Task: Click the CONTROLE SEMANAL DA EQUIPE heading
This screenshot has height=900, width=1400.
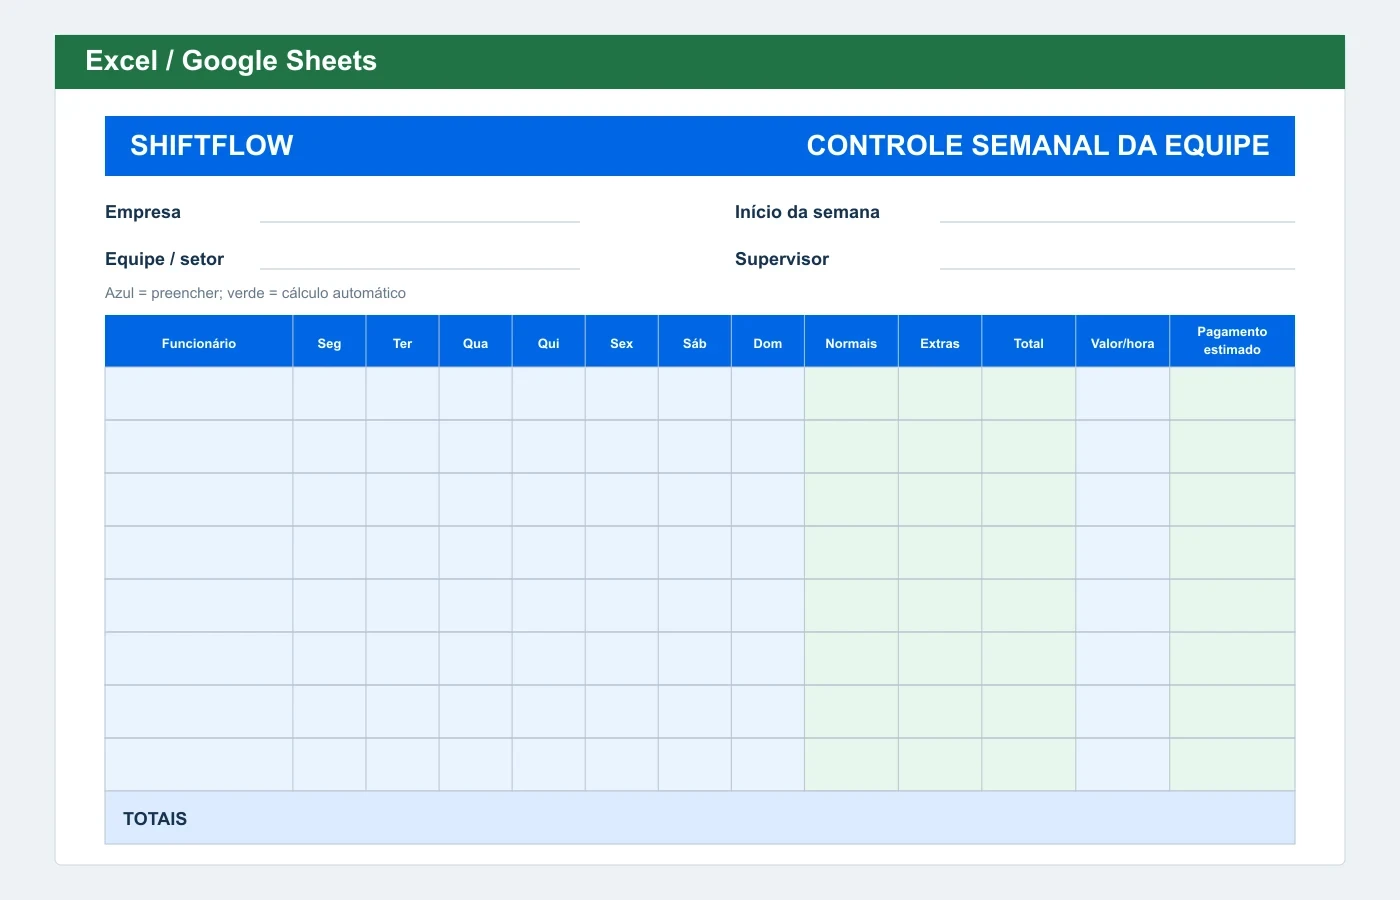Action: point(1038,146)
